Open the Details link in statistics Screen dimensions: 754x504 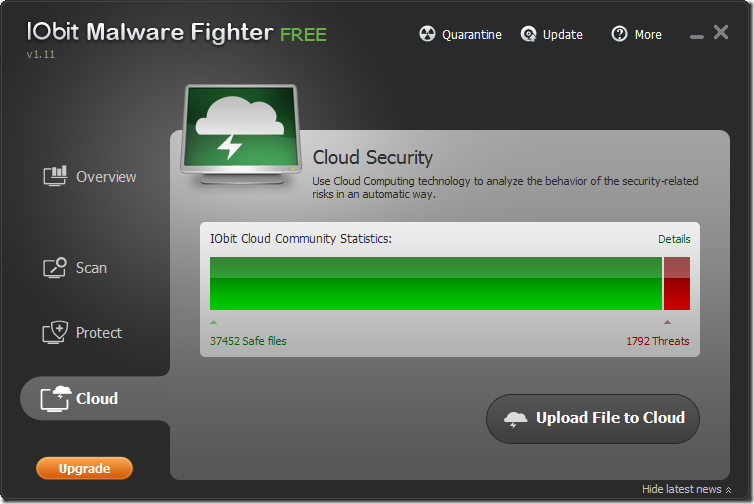point(674,239)
